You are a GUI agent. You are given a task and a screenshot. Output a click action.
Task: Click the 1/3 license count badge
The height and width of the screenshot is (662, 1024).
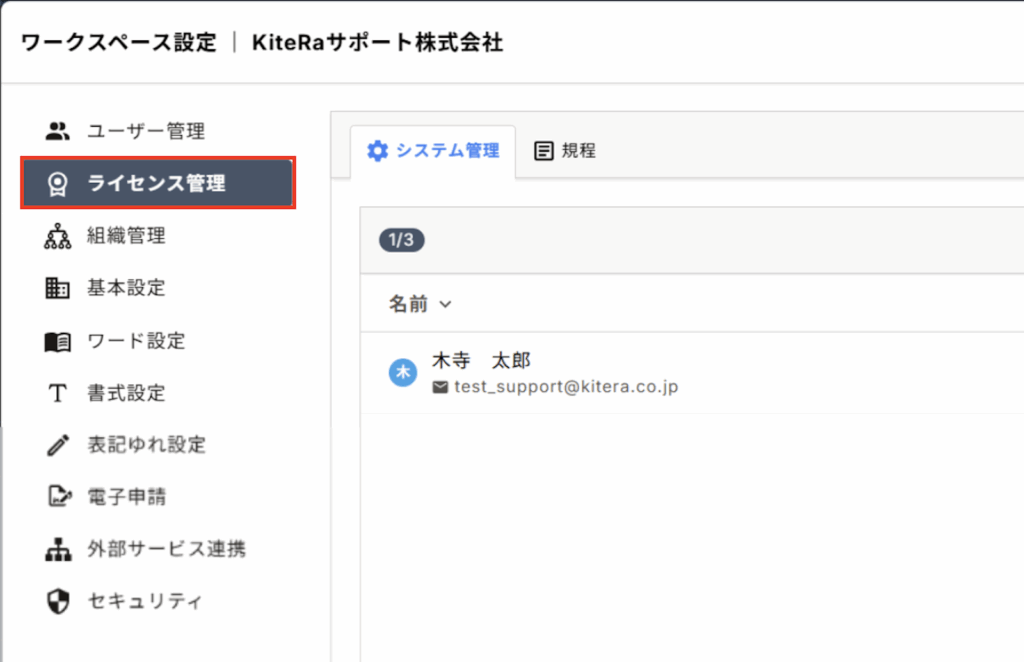pos(402,240)
